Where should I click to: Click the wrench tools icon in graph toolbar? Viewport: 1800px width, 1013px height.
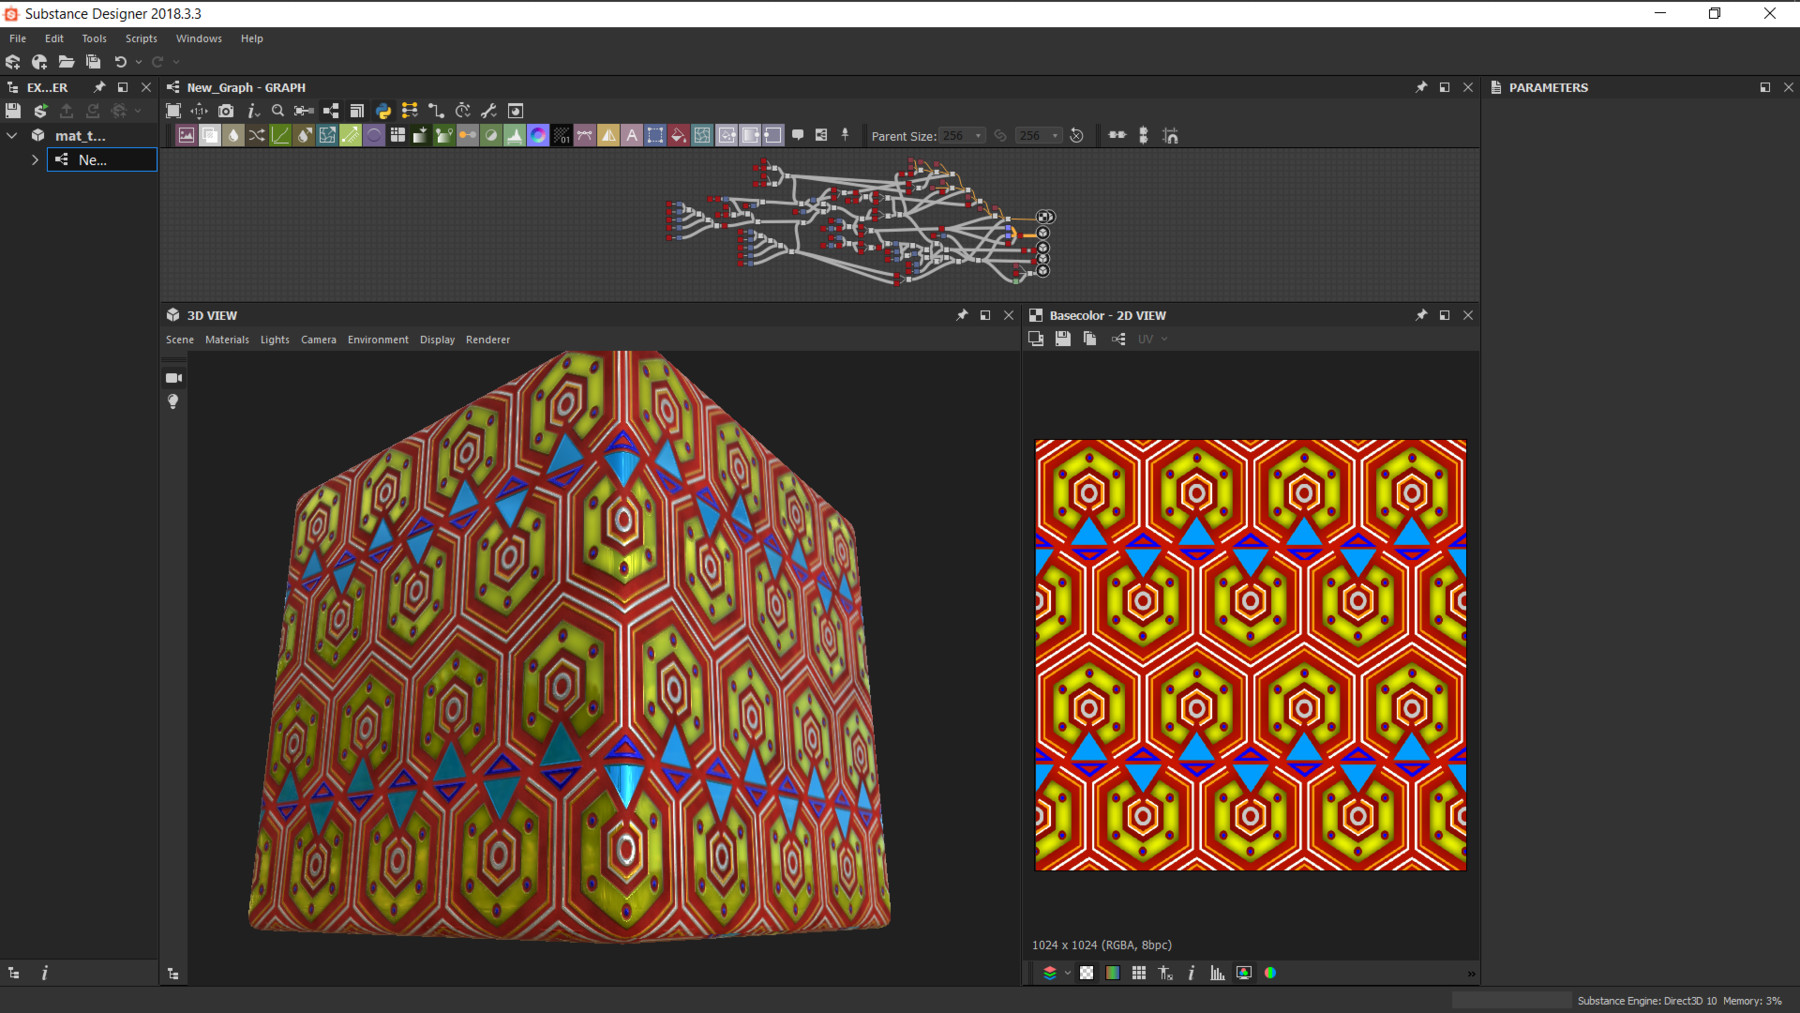click(x=489, y=110)
